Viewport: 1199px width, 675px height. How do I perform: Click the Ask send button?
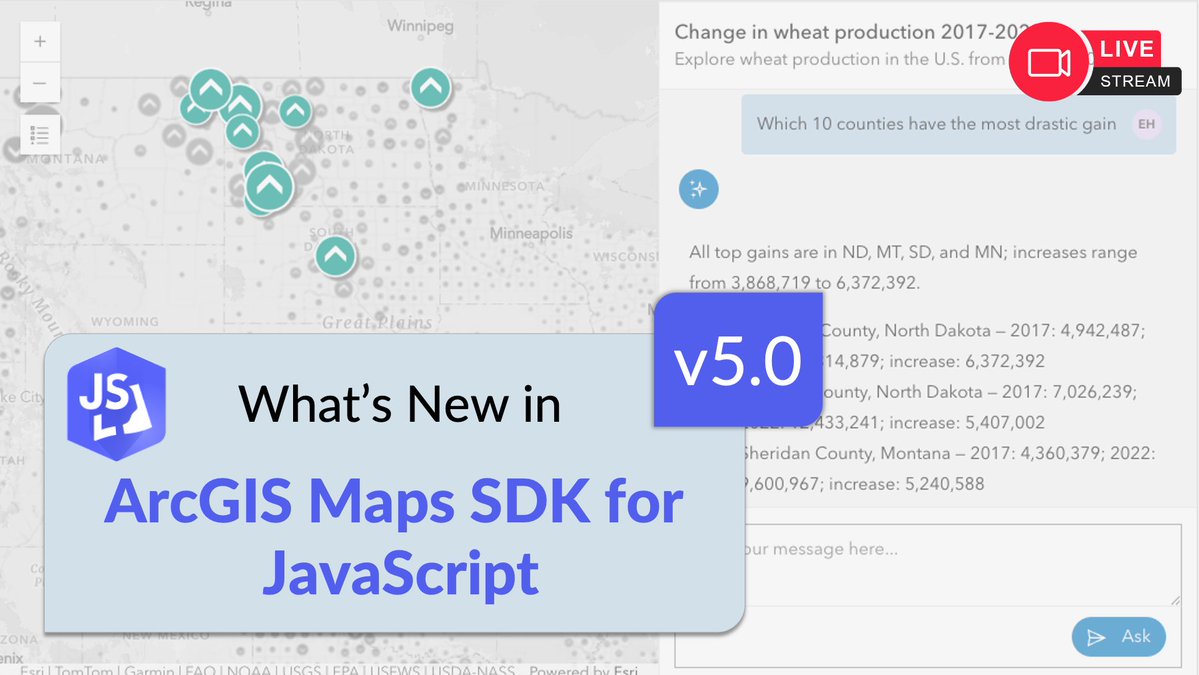(x=1118, y=637)
